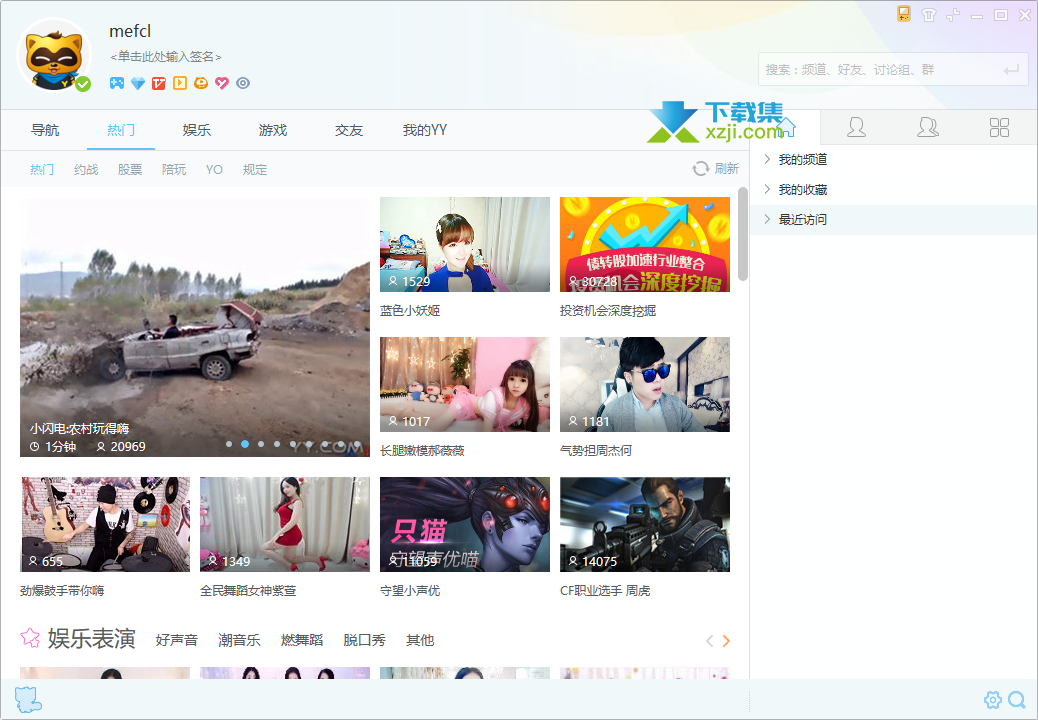Open the 气势担周杰何 stream thumbnail

coord(645,384)
